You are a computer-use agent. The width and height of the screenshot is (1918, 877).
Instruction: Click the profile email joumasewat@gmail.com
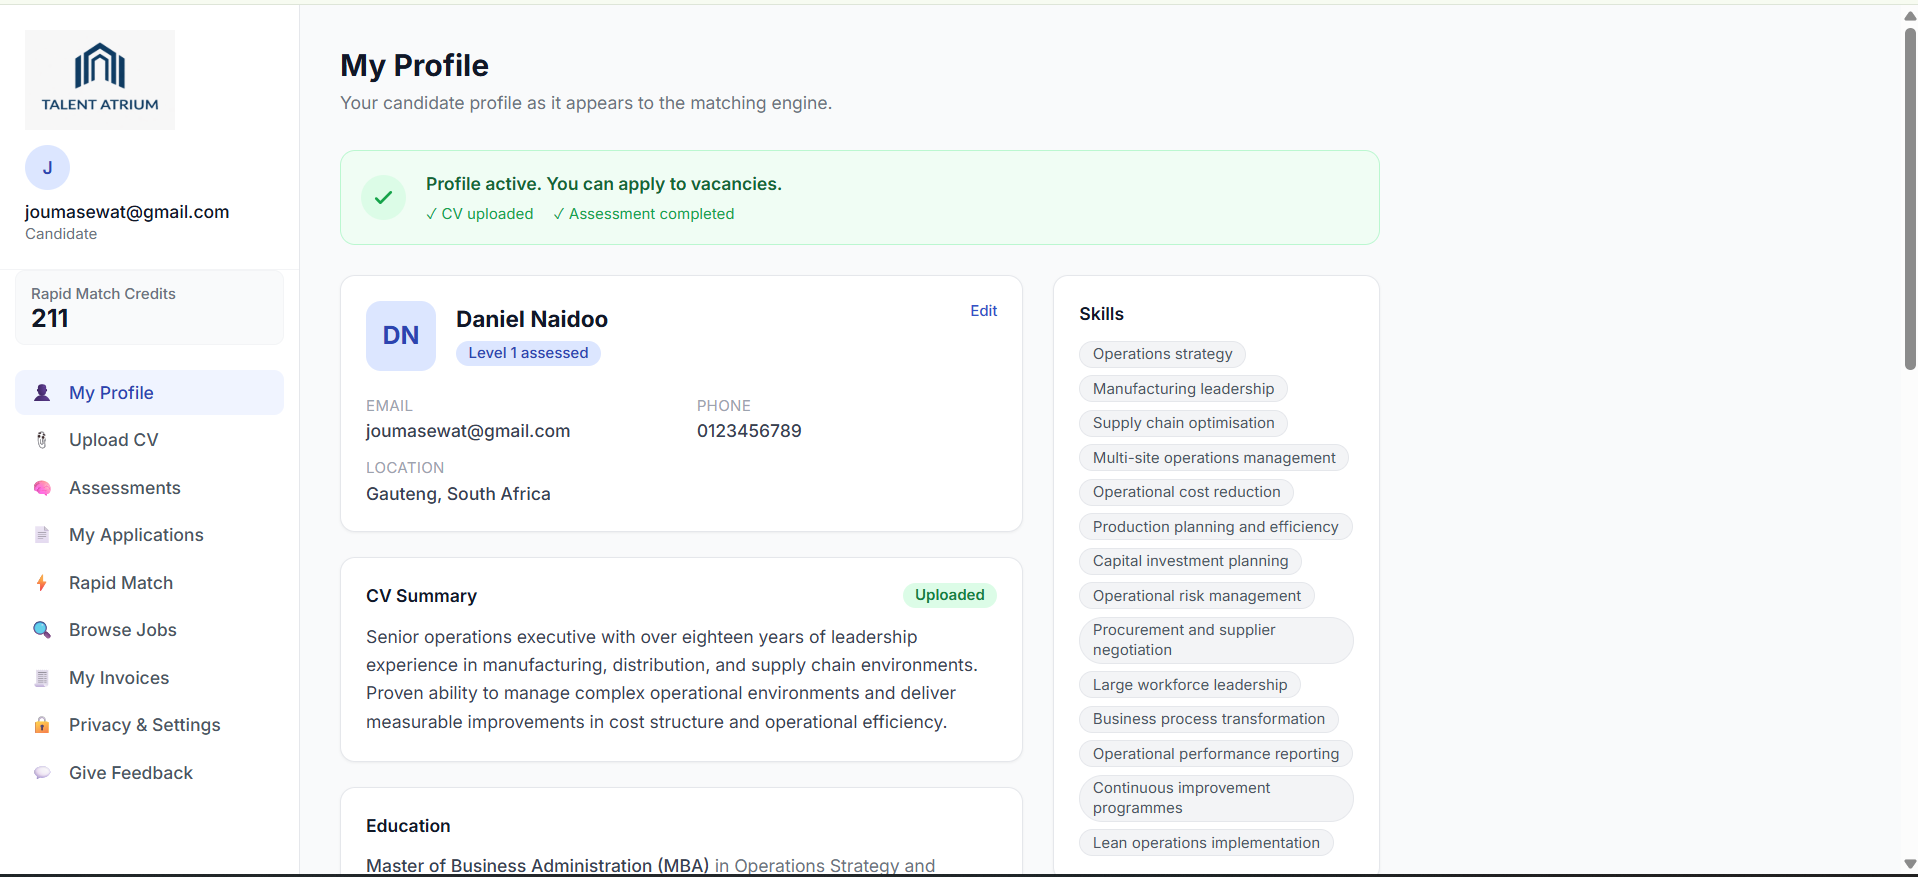(x=468, y=431)
